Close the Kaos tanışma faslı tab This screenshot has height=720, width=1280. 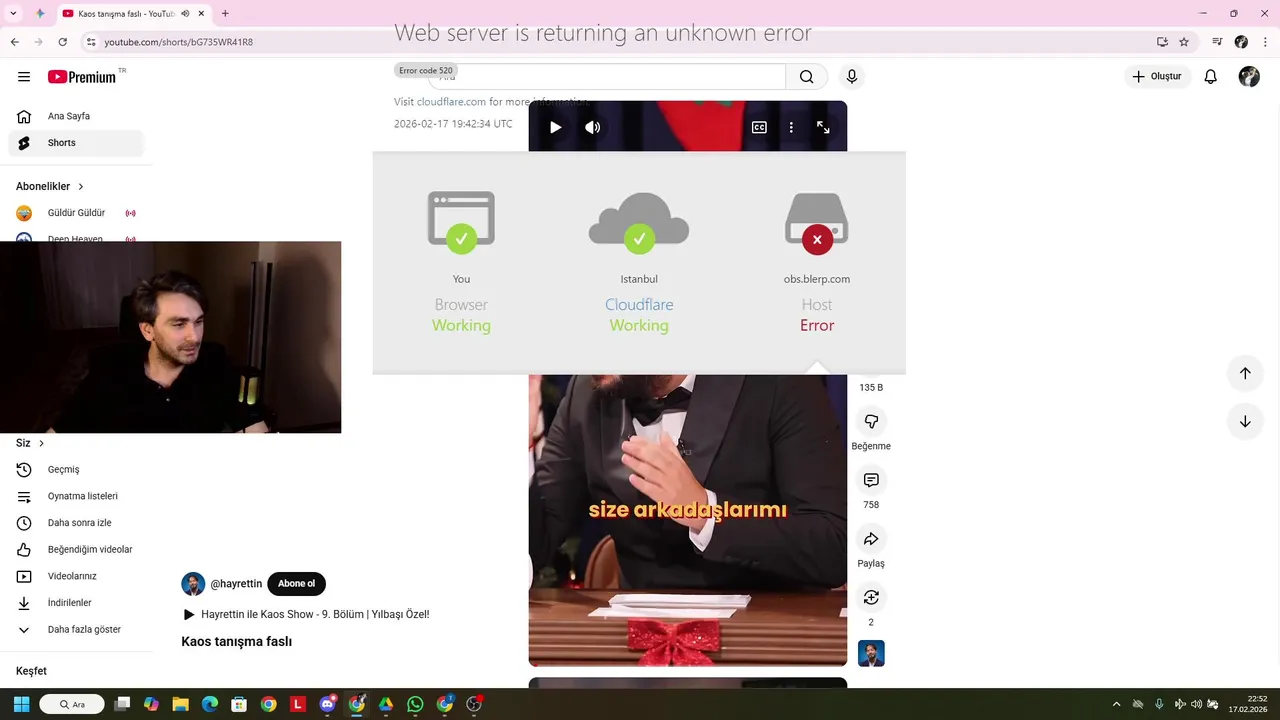(201, 14)
